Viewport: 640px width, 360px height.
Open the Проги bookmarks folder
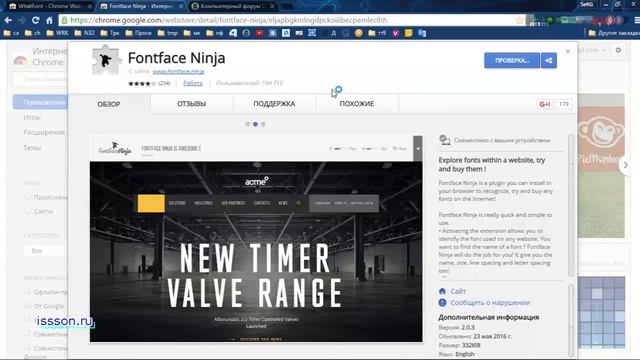tap(138, 33)
